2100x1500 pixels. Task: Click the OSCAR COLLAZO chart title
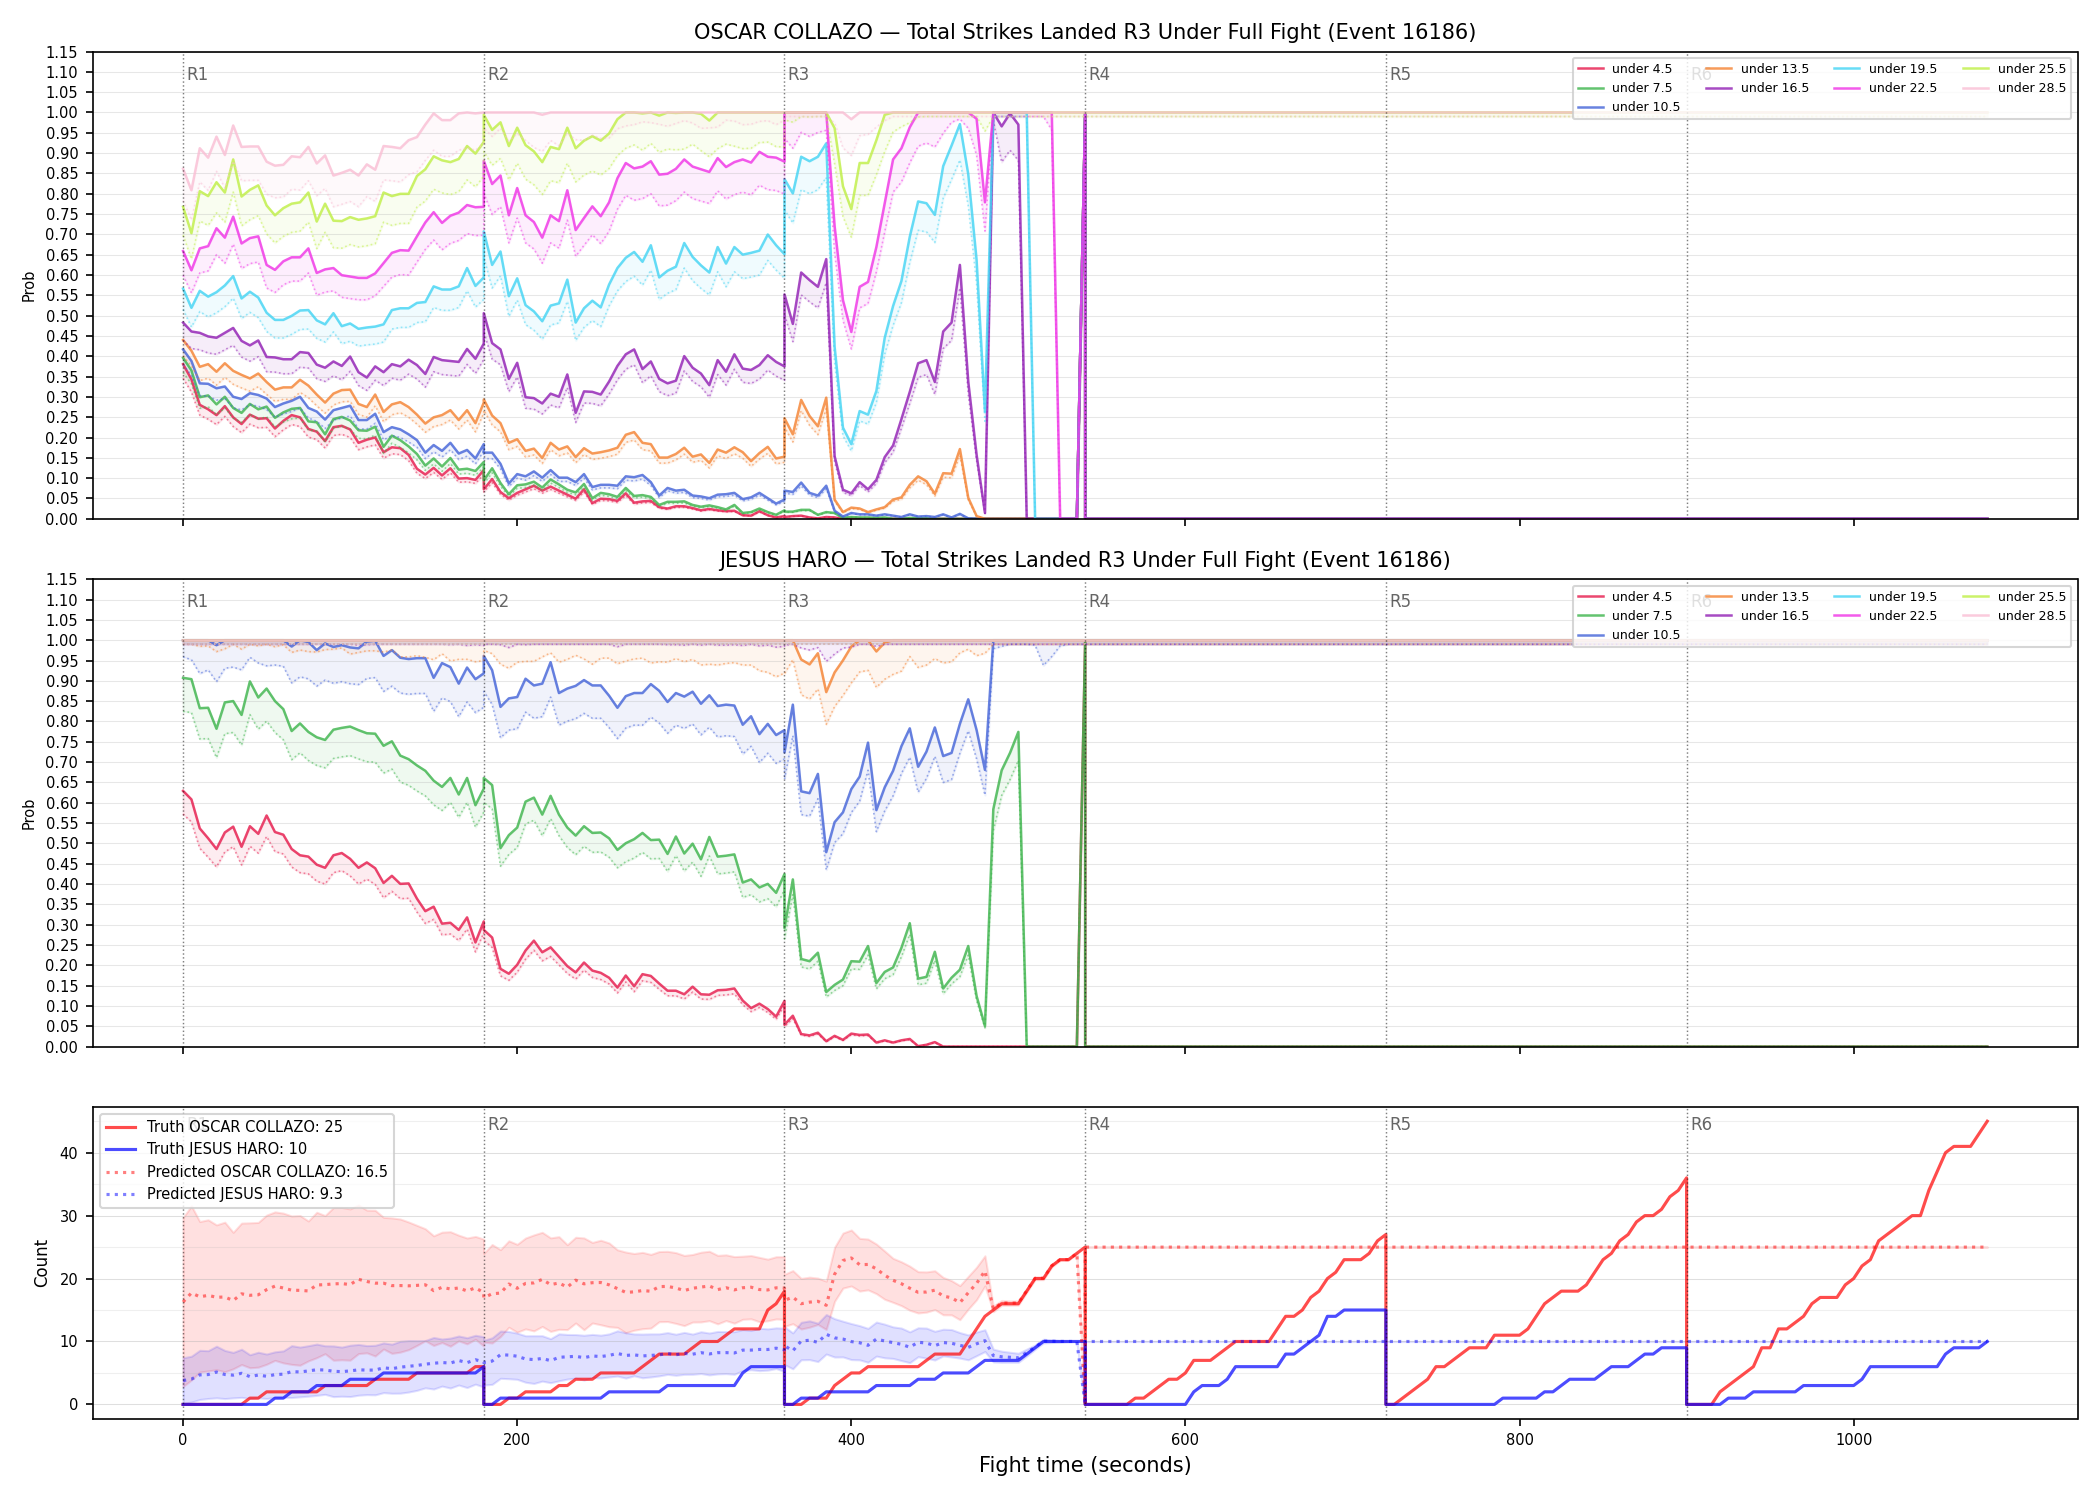[1085, 32]
